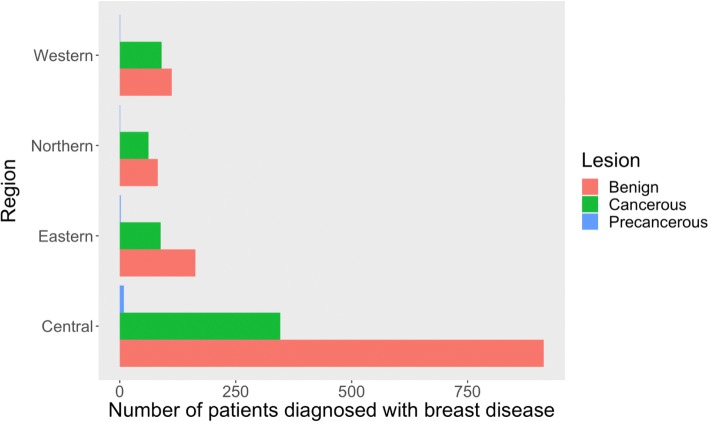Viewport: 709px width, 422px height.
Task: Select the Central region's green Cancerous bar
Action: click(200, 326)
